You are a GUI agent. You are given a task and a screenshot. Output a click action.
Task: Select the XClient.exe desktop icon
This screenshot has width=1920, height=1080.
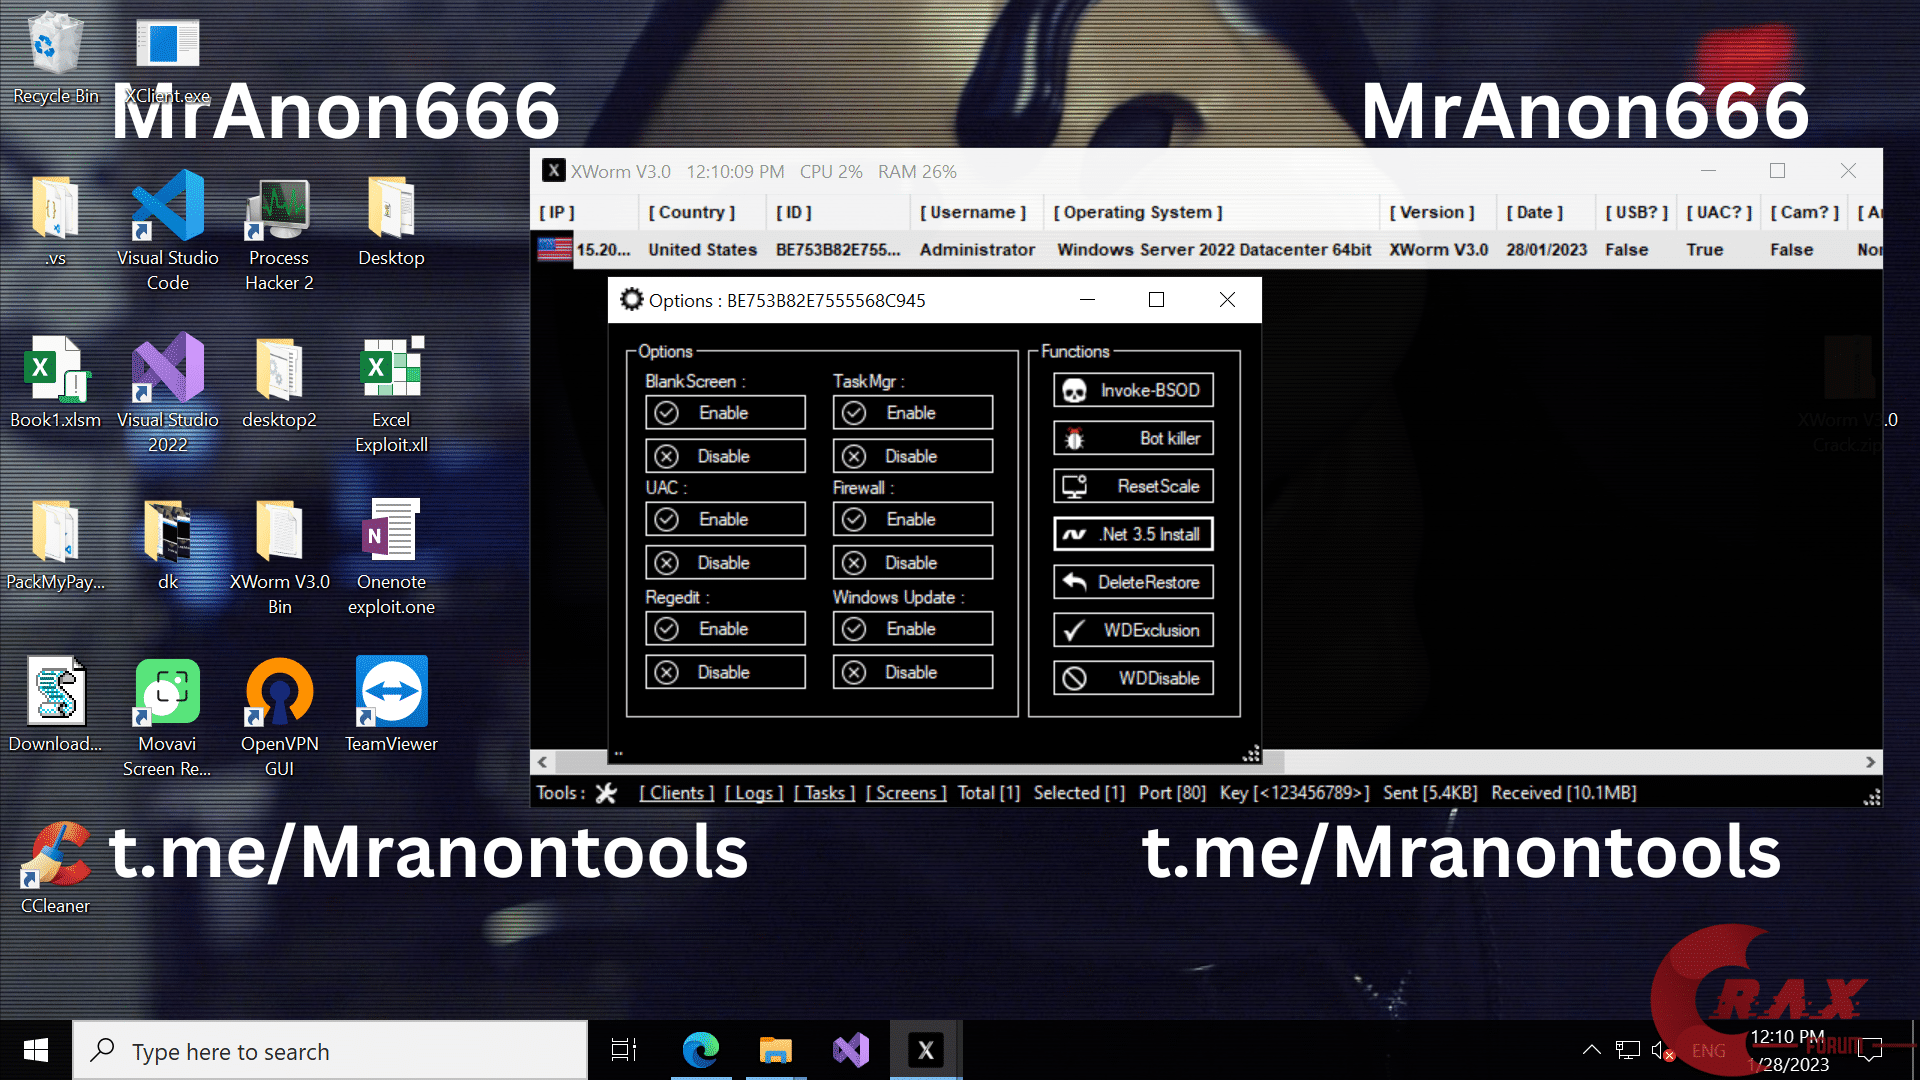point(168,58)
